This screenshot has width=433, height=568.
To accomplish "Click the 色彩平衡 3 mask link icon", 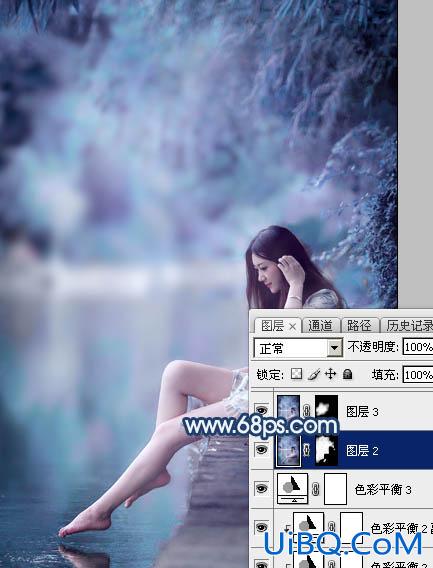I will pos(316,489).
